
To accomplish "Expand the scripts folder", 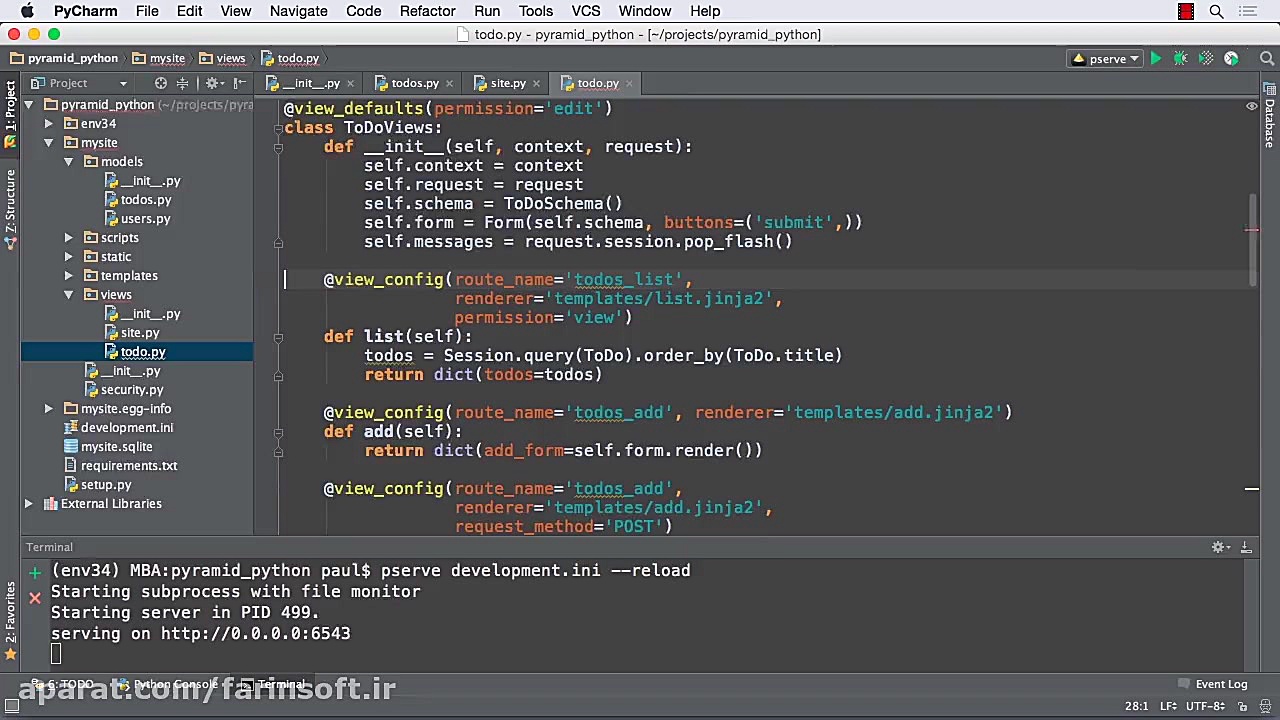I will click(68, 238).
